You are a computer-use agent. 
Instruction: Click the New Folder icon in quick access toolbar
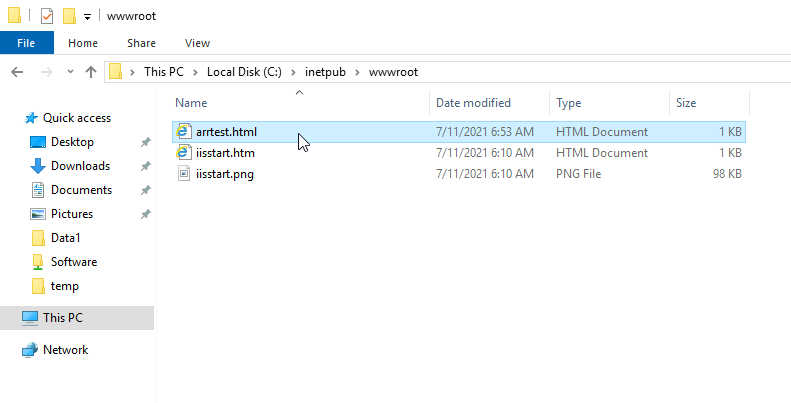[69, 16]
